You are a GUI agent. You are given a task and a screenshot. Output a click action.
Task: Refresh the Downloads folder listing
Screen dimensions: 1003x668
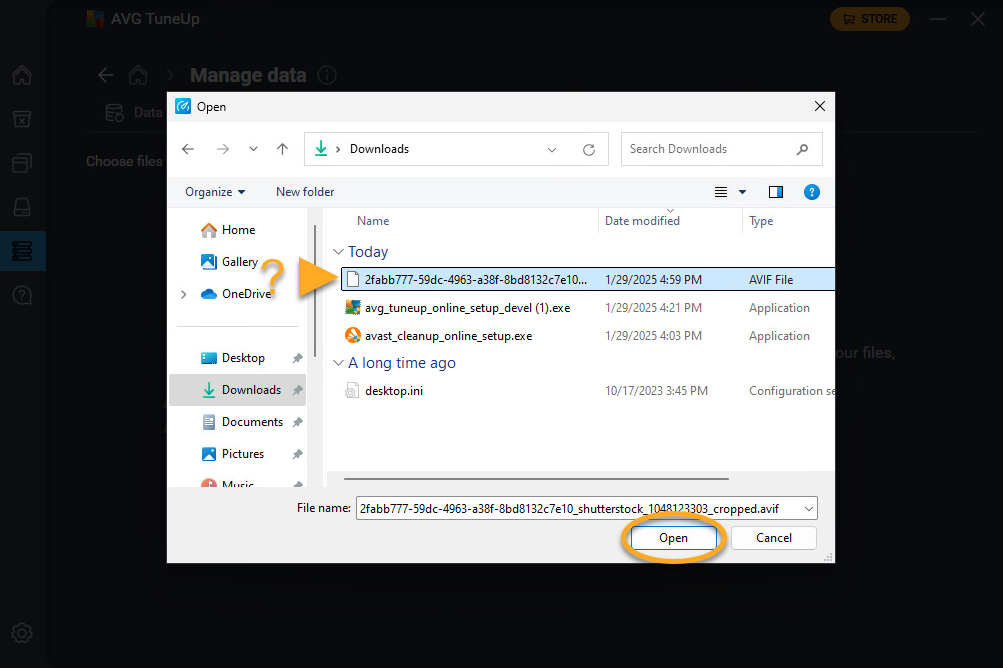pyautogui.click(x=589, y=149)
